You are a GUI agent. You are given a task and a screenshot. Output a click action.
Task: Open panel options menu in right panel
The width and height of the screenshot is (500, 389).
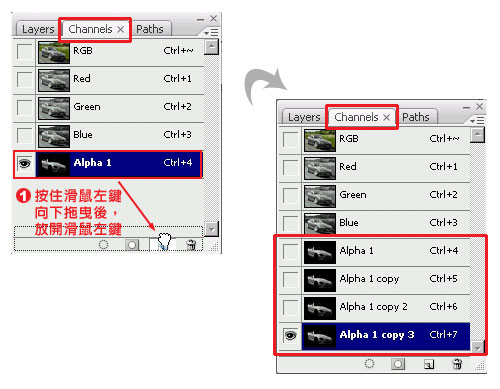(477, 121)
